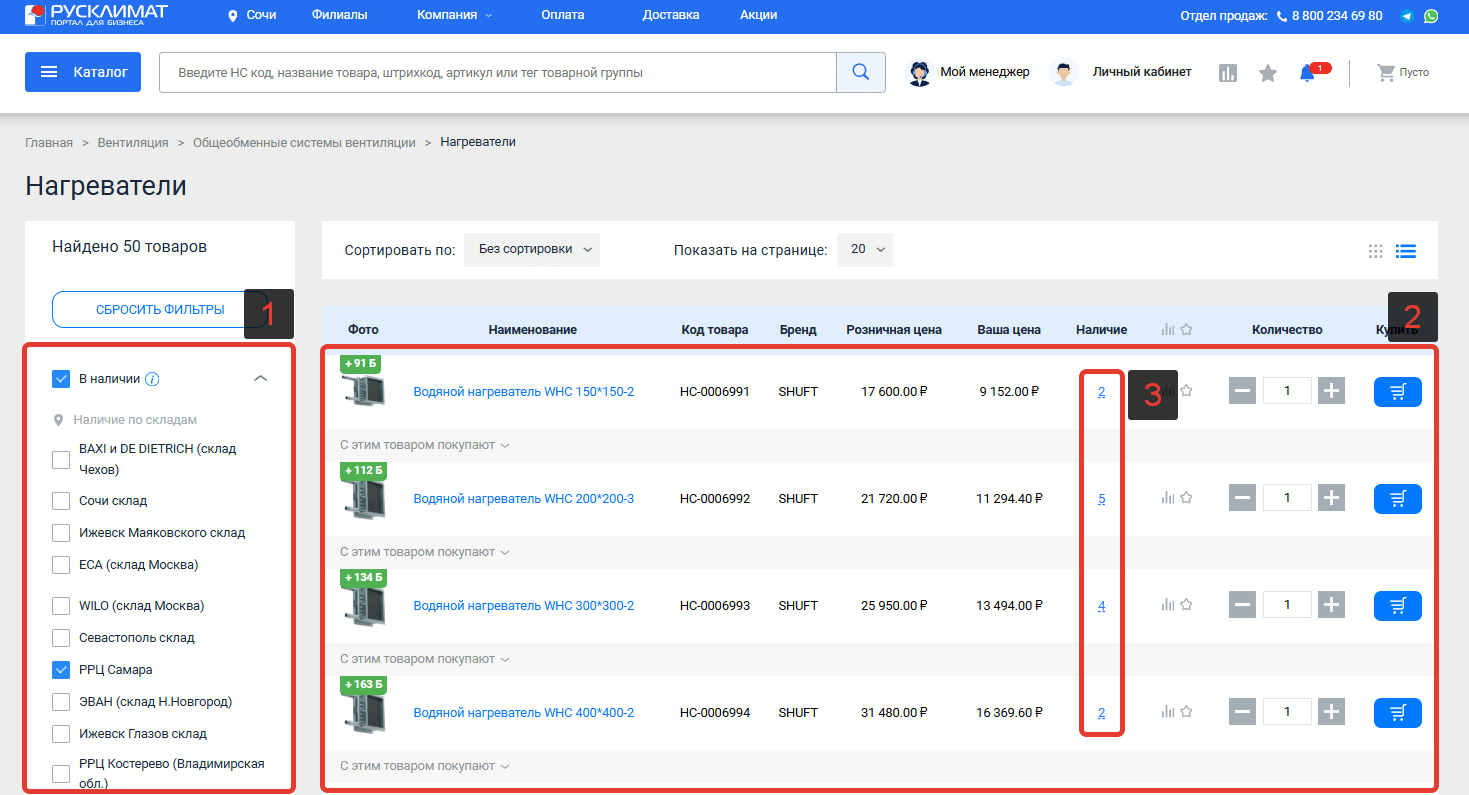The height and width of the screenshot is (795, 1469).
Task: Switch to grid view layout icon
Action: pyautogui.click(x=1375, y=251)
